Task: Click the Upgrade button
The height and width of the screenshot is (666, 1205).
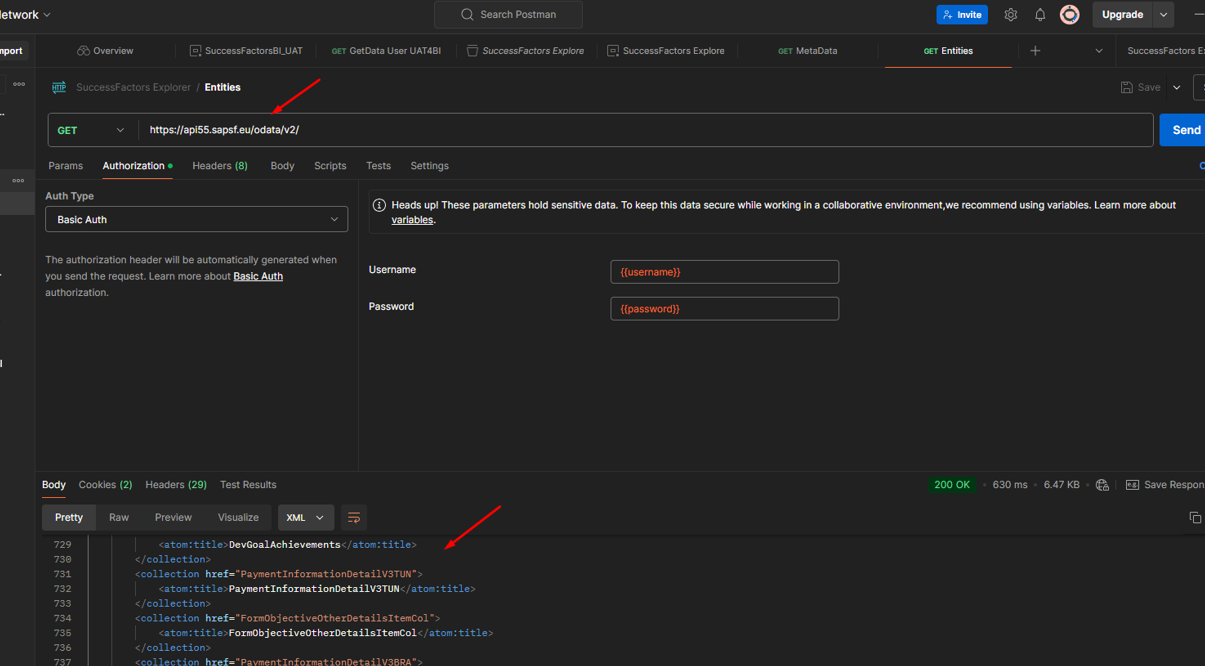Action: pyautogui.click(x=1122, y=15)
